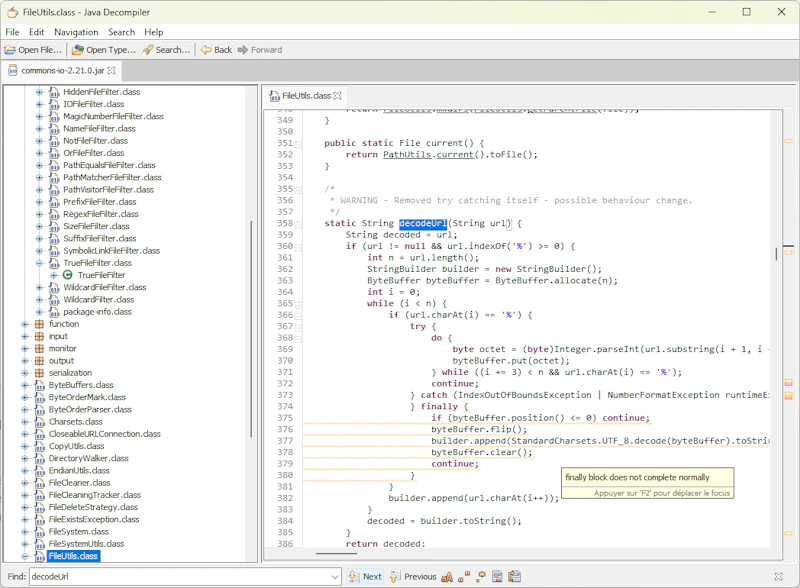Click the Forward navigation button
Screen dimensions: 800x588
(x=260, y=50)
